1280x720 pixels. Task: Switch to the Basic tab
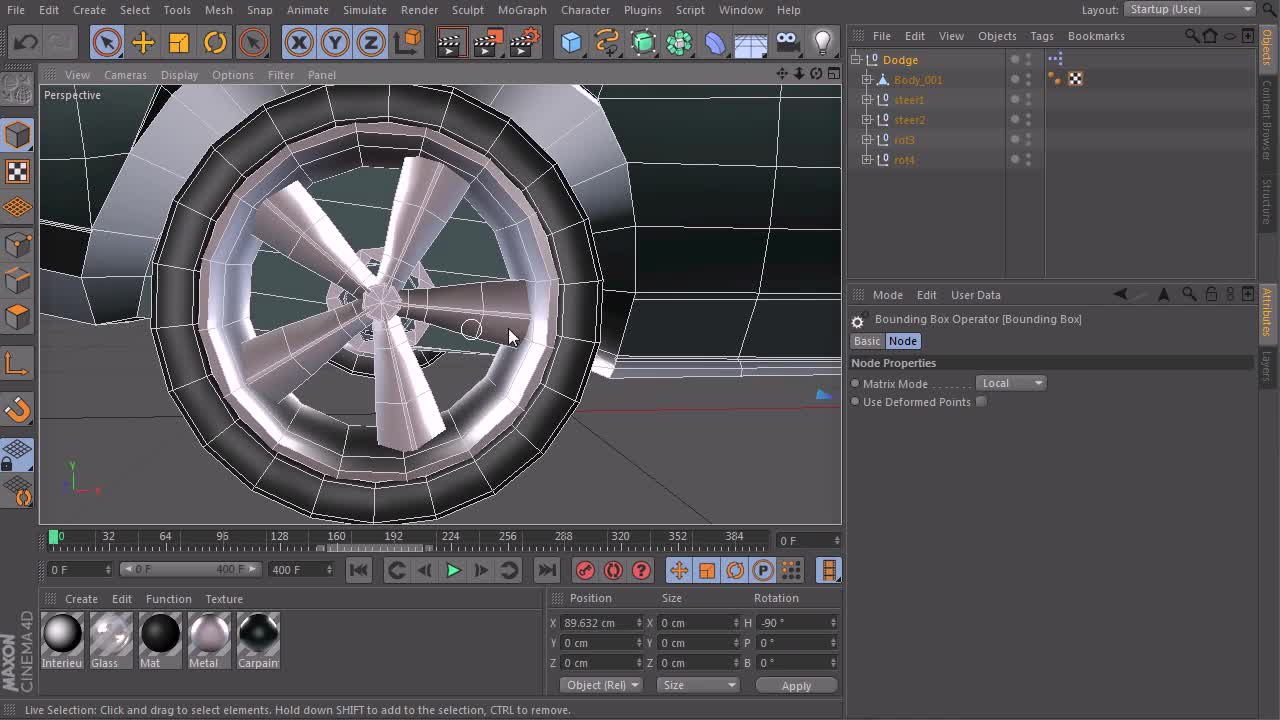(867, 341)
